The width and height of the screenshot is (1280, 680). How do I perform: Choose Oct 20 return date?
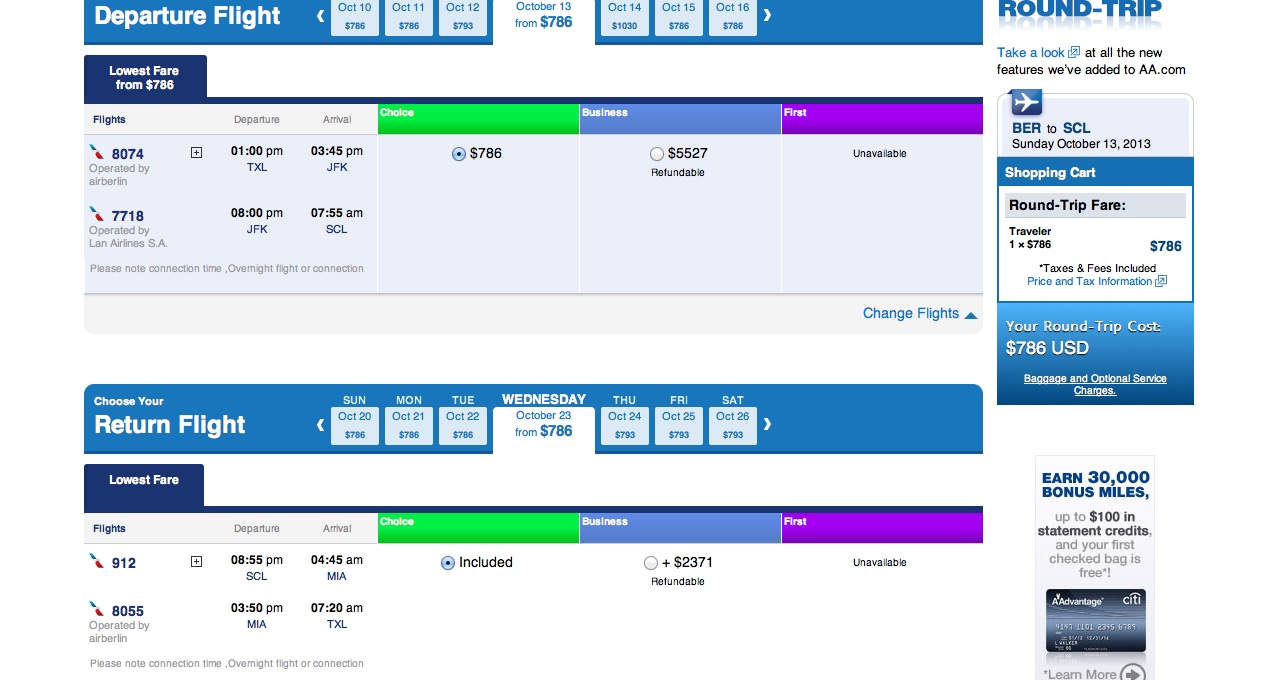(355, 425)
